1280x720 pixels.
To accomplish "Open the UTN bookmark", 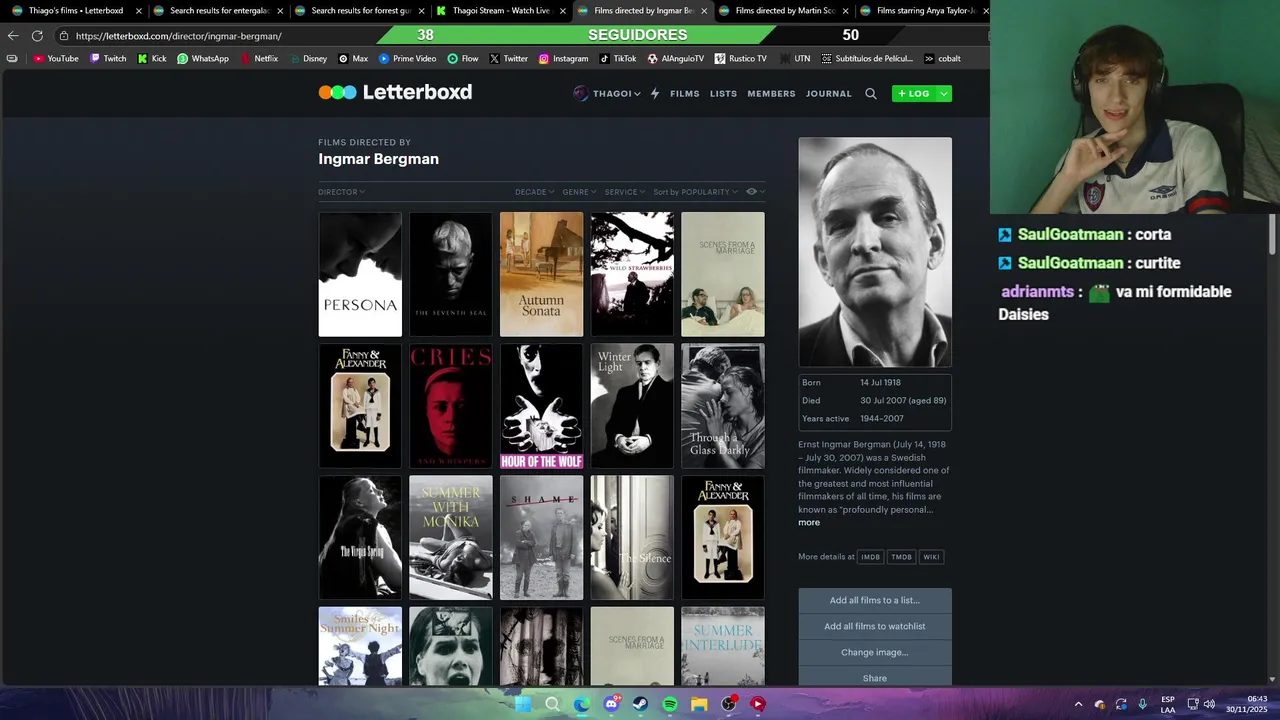I will tap(794, 58).
